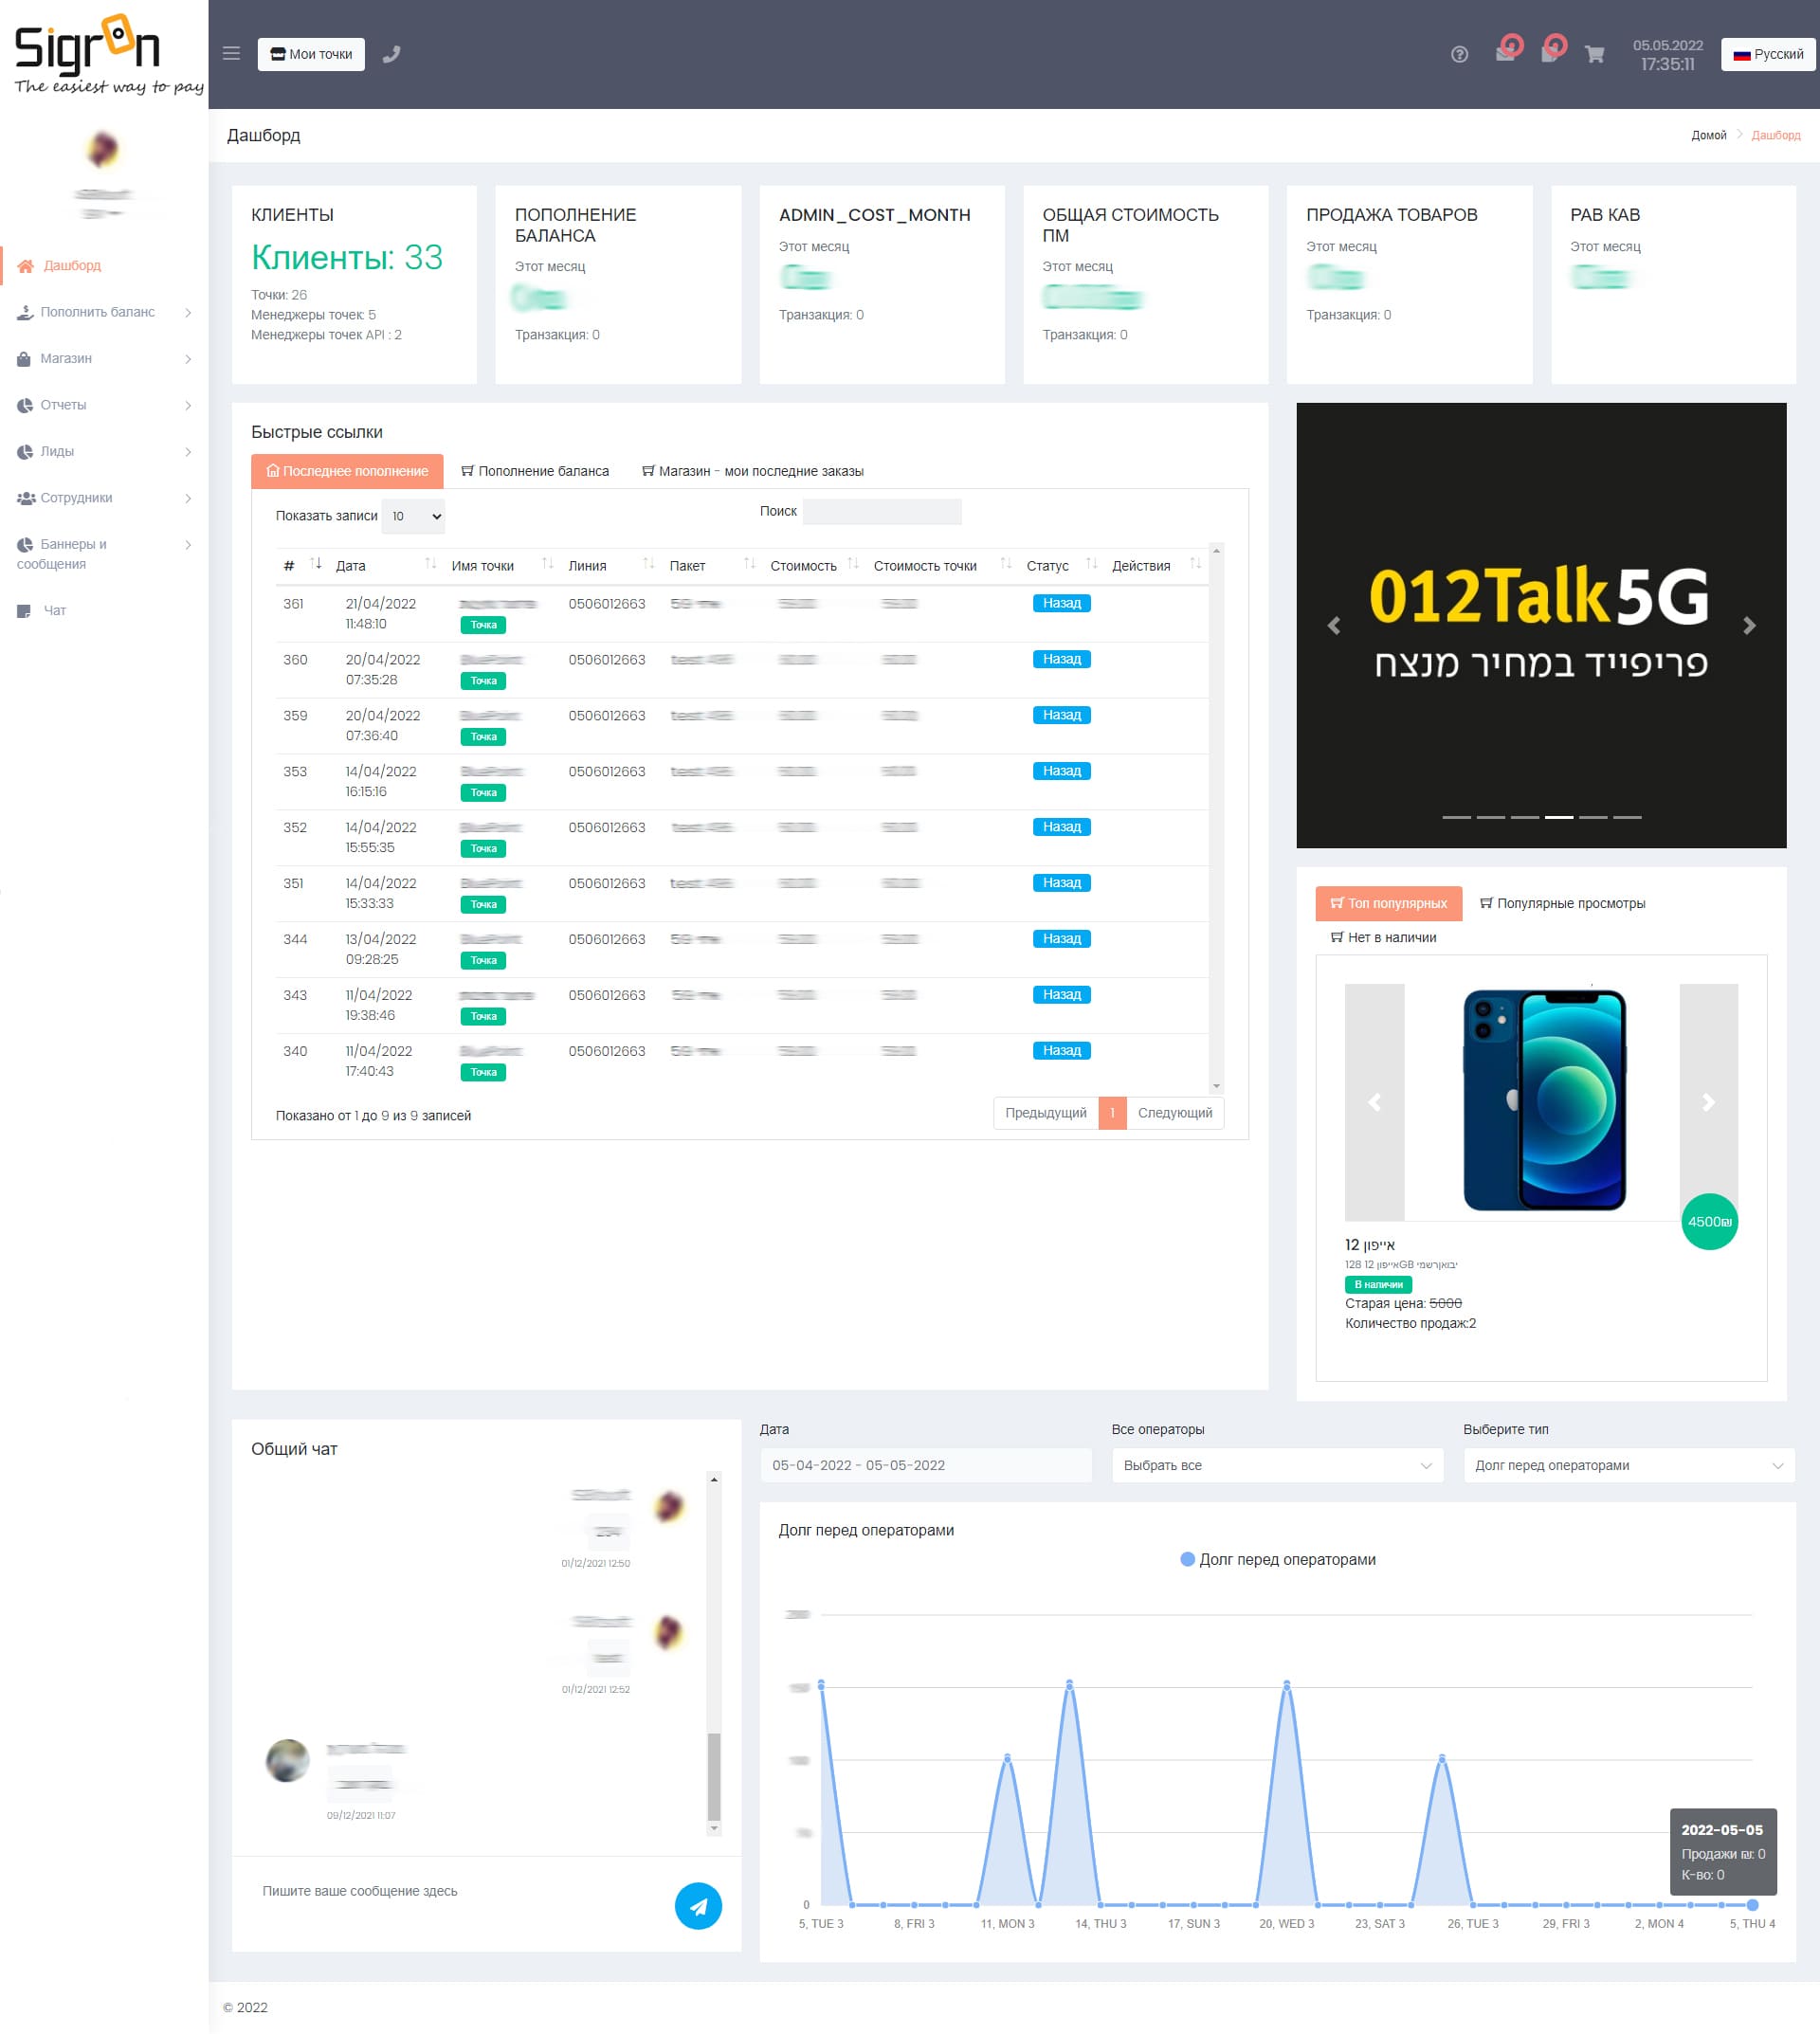Click the Мои точки button
This screenshot has width=1820, height=2034.
click(x=311, y=55)
